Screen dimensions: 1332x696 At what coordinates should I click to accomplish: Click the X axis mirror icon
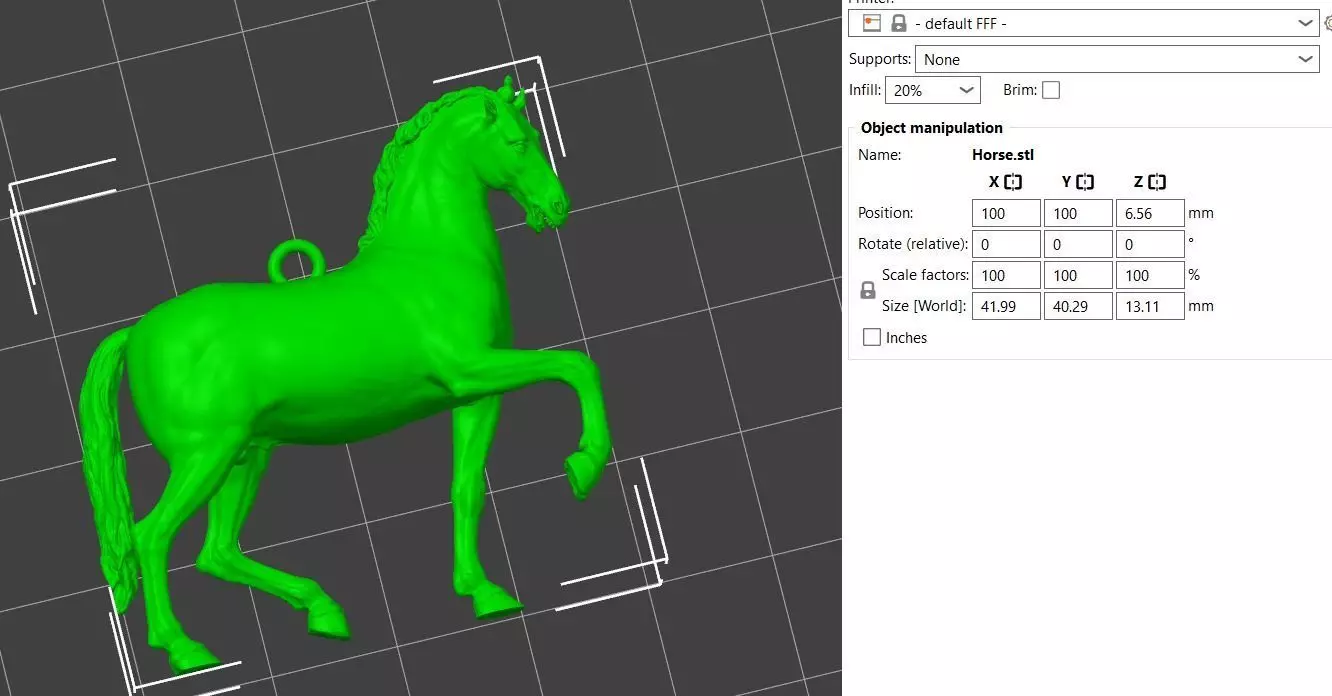1014,182
